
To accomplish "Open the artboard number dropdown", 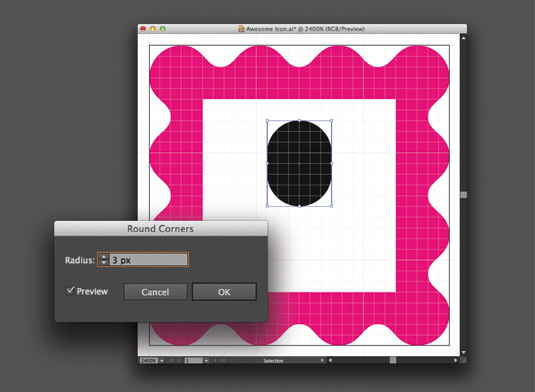I will [x=206, y=361].
